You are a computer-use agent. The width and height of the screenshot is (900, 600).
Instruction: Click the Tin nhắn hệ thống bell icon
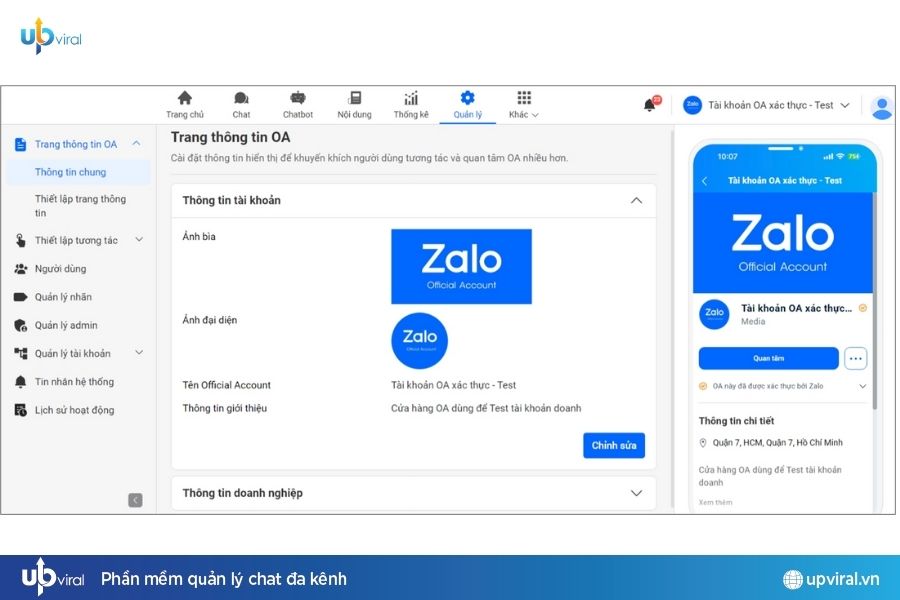click(20, 382)
